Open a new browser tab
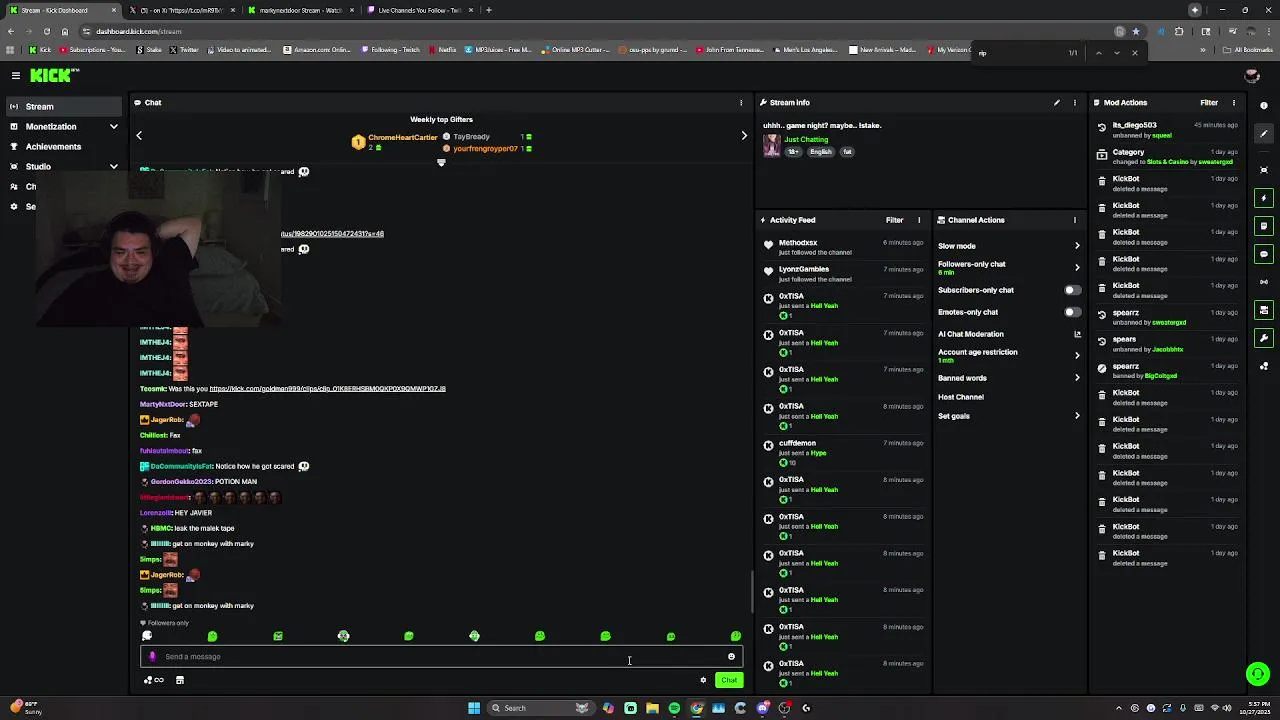The width and height of the screenshot is (1280, 720). [x=488, y=10]
